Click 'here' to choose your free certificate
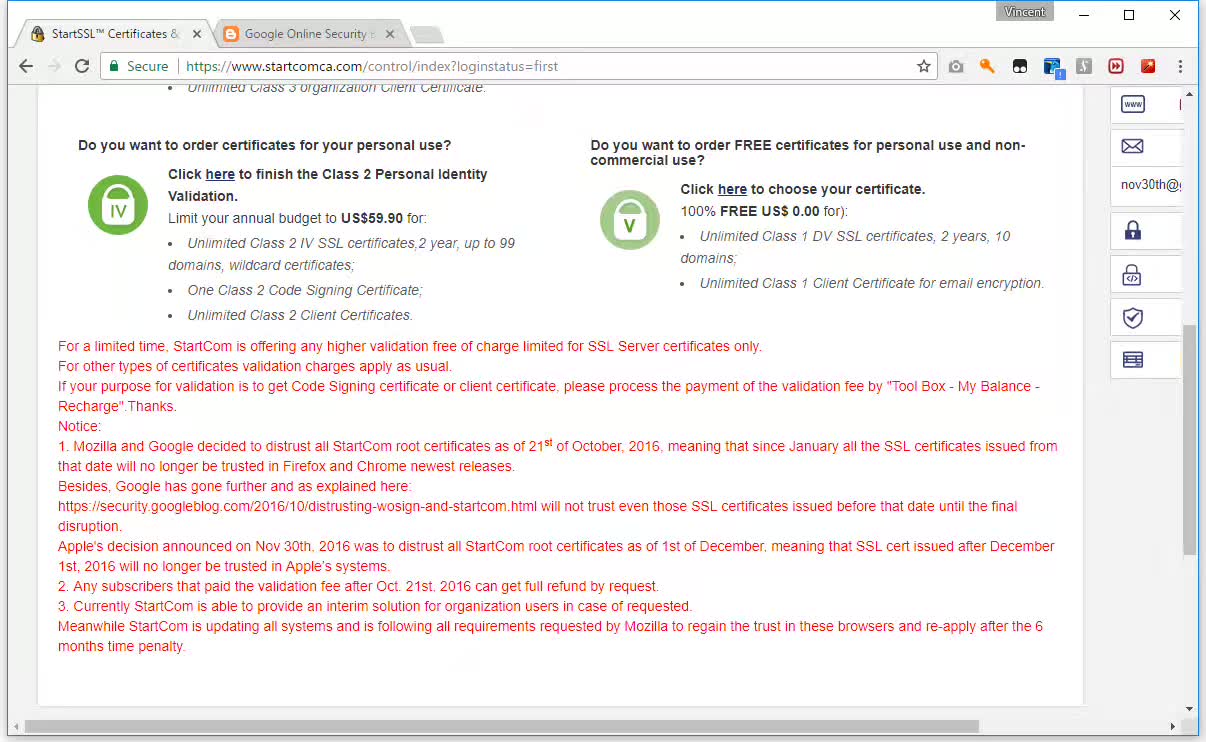1206x742 pixels. pyautogui.click(x=732, y=189)
